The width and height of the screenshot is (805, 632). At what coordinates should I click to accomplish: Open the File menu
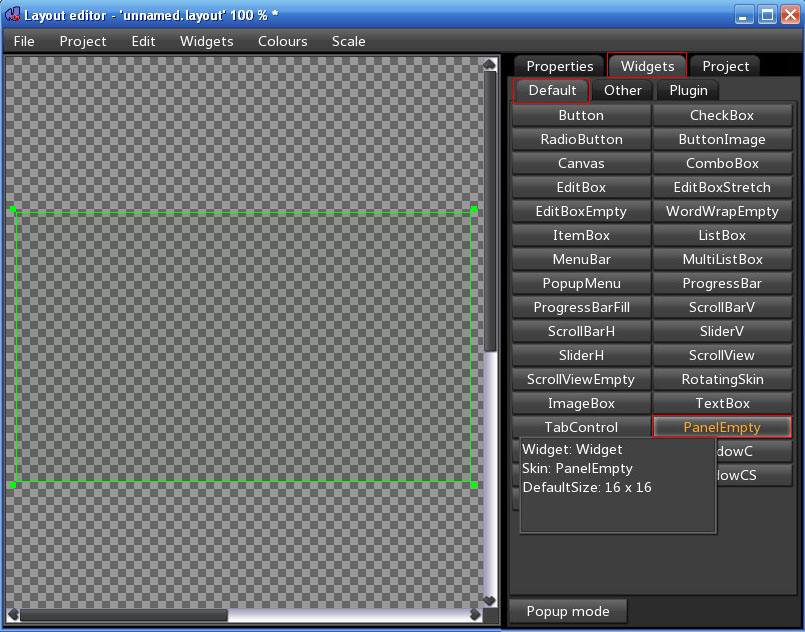24,41
